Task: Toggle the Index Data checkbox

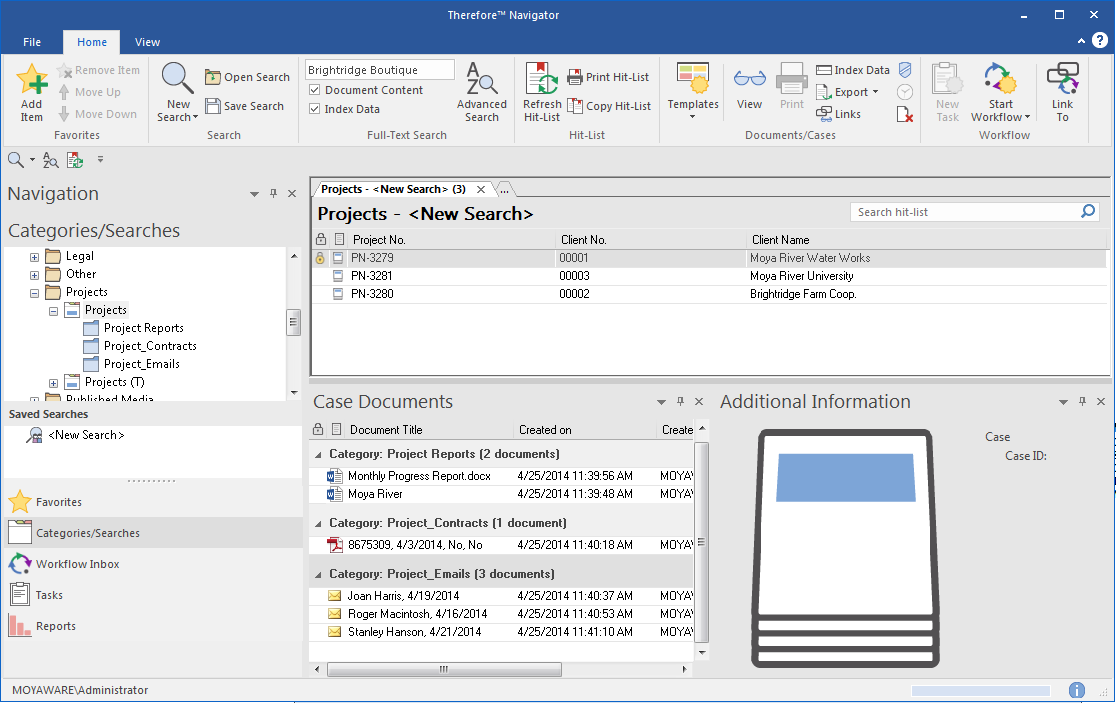Action: 315,109
